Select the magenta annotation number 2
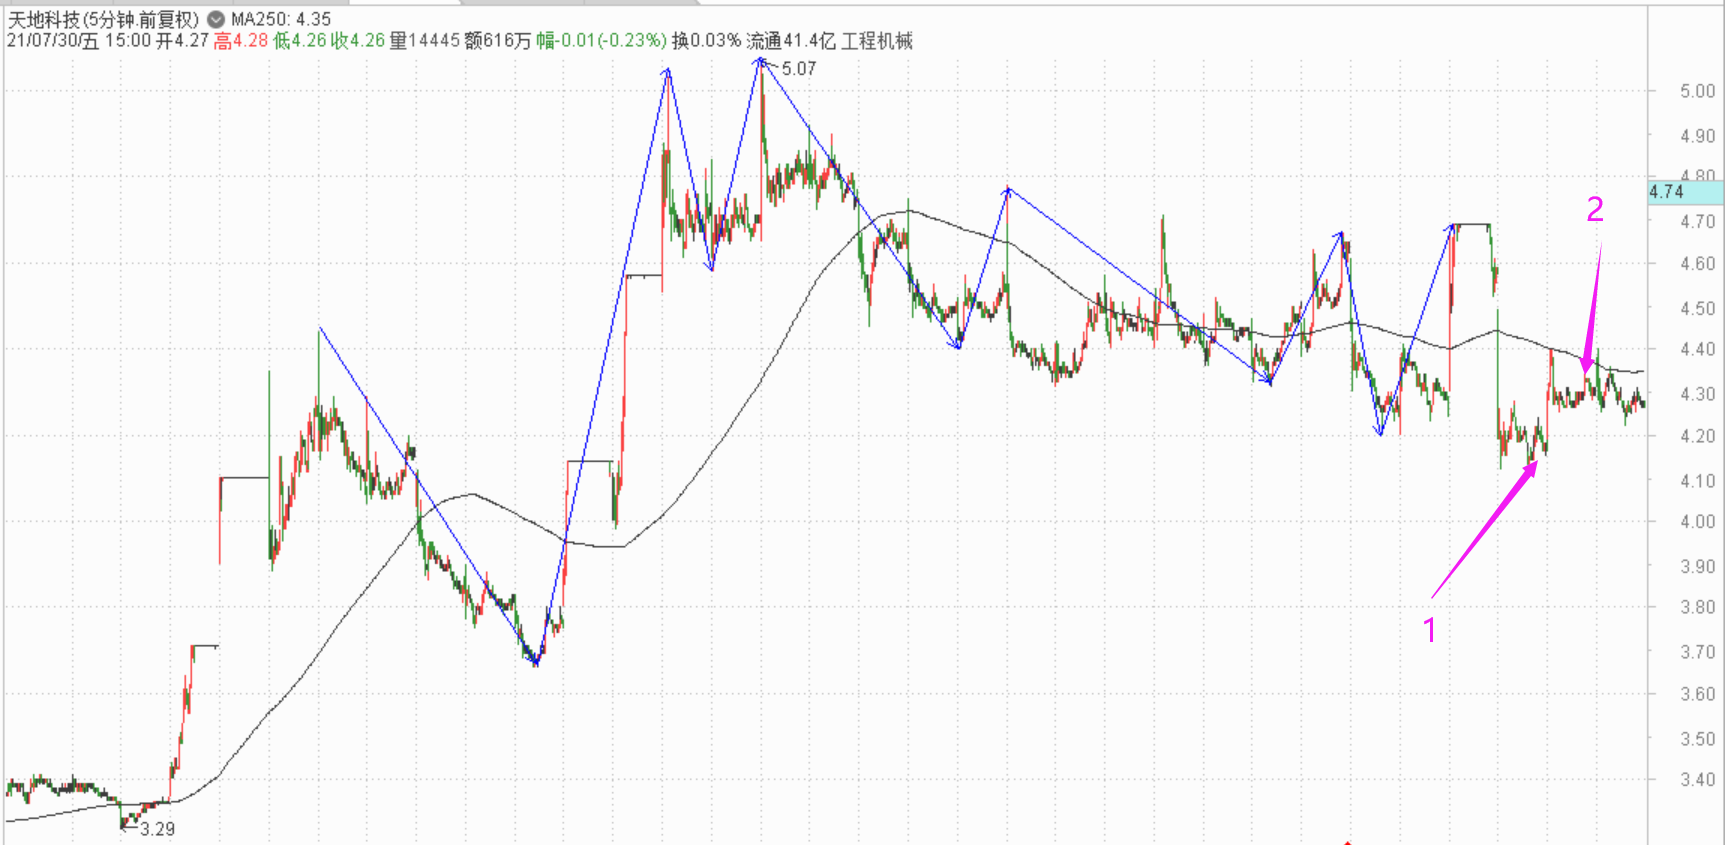The width and height of the screenshot is (1725, 845). [x=1595, y=209]
